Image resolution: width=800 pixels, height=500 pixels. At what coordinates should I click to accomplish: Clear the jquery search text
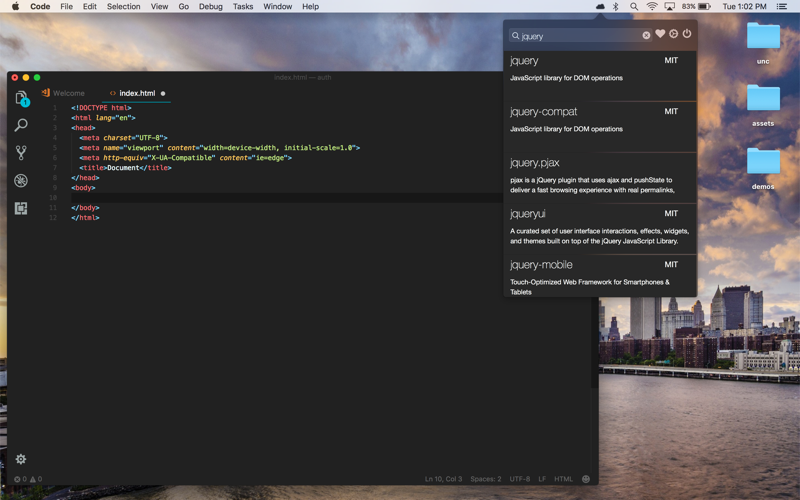tap(646, 36)
